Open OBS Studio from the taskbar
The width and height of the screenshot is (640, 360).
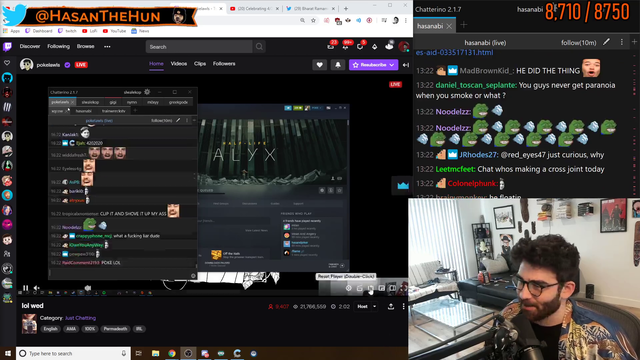pos(188,353)
